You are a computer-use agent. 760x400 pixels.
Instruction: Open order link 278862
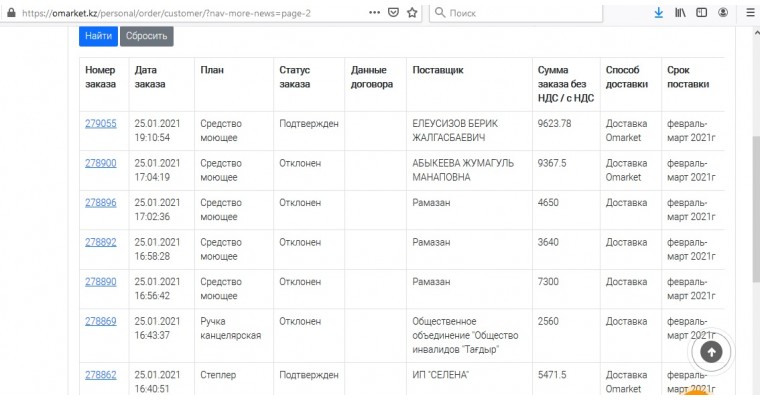pos(101,375)
